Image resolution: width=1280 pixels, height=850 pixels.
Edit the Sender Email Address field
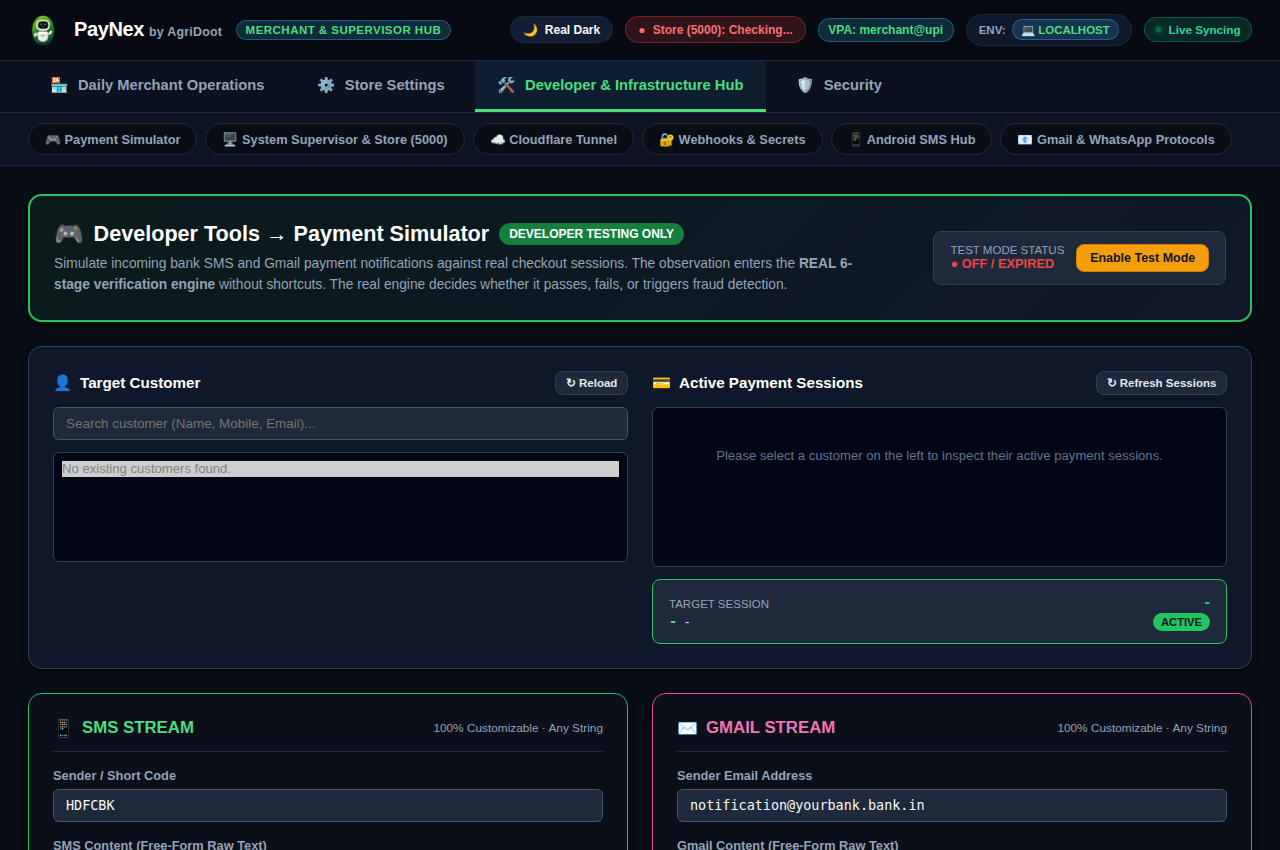point(952,805)
